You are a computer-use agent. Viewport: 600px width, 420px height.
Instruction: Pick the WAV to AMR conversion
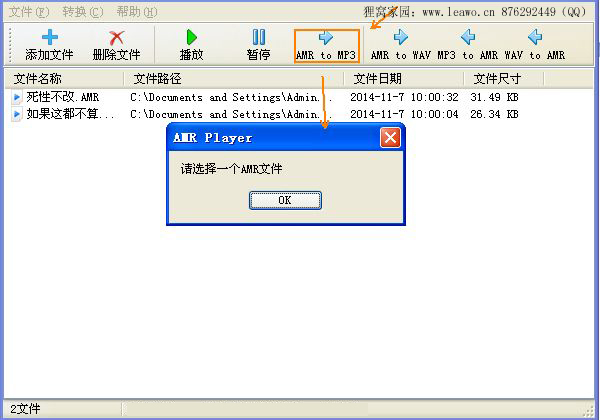(x=535, y=45)
